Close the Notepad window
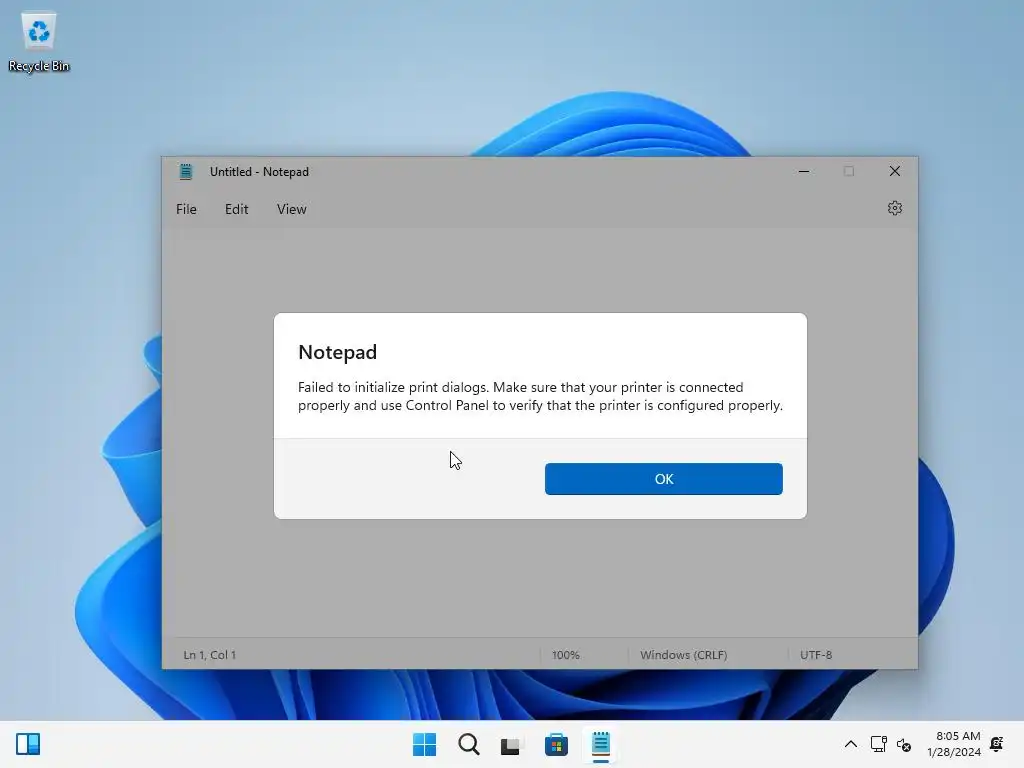This screenshot has width=1024, height=768. tap(895, 171)
